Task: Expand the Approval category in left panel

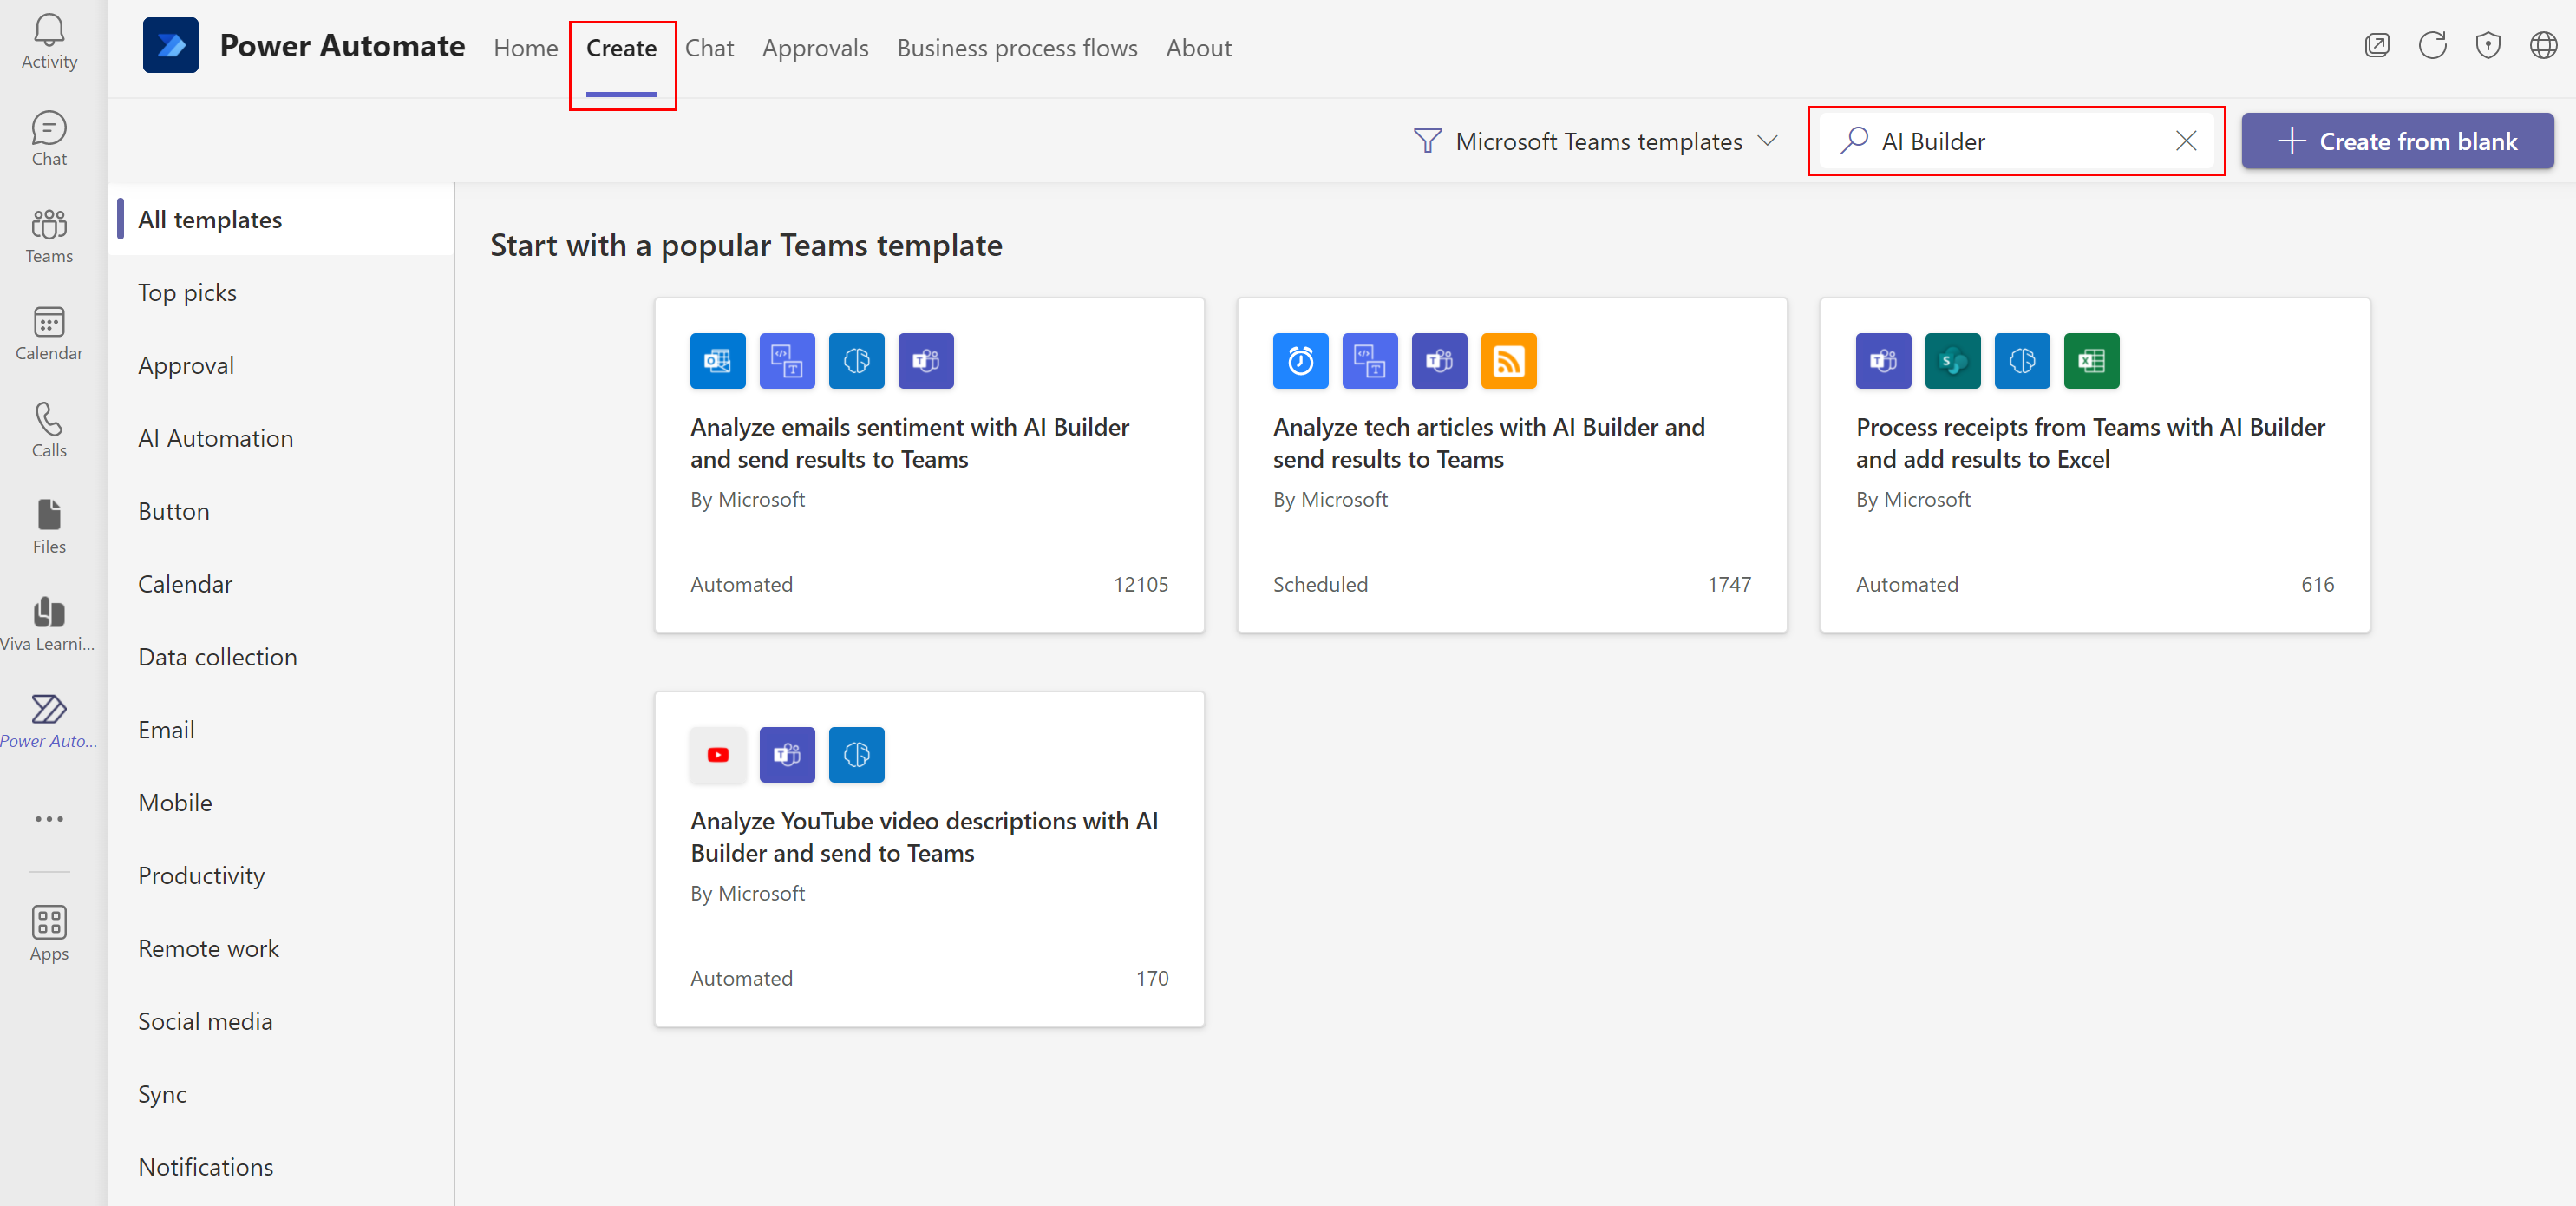Action: coord(186,364)
